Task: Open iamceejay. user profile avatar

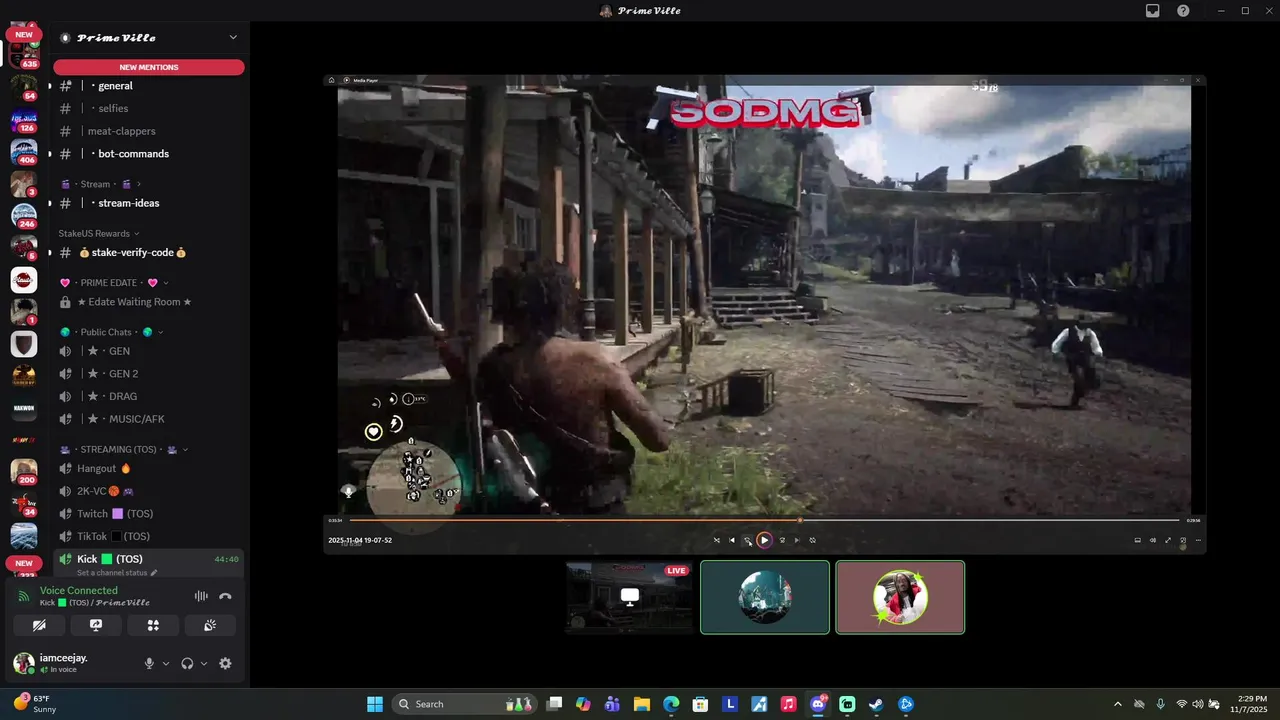Action: [x=23, y=663]
